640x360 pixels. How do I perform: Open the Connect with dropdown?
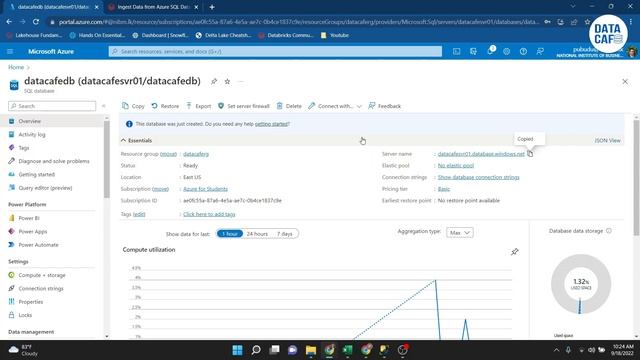click(x=335, y=106)
